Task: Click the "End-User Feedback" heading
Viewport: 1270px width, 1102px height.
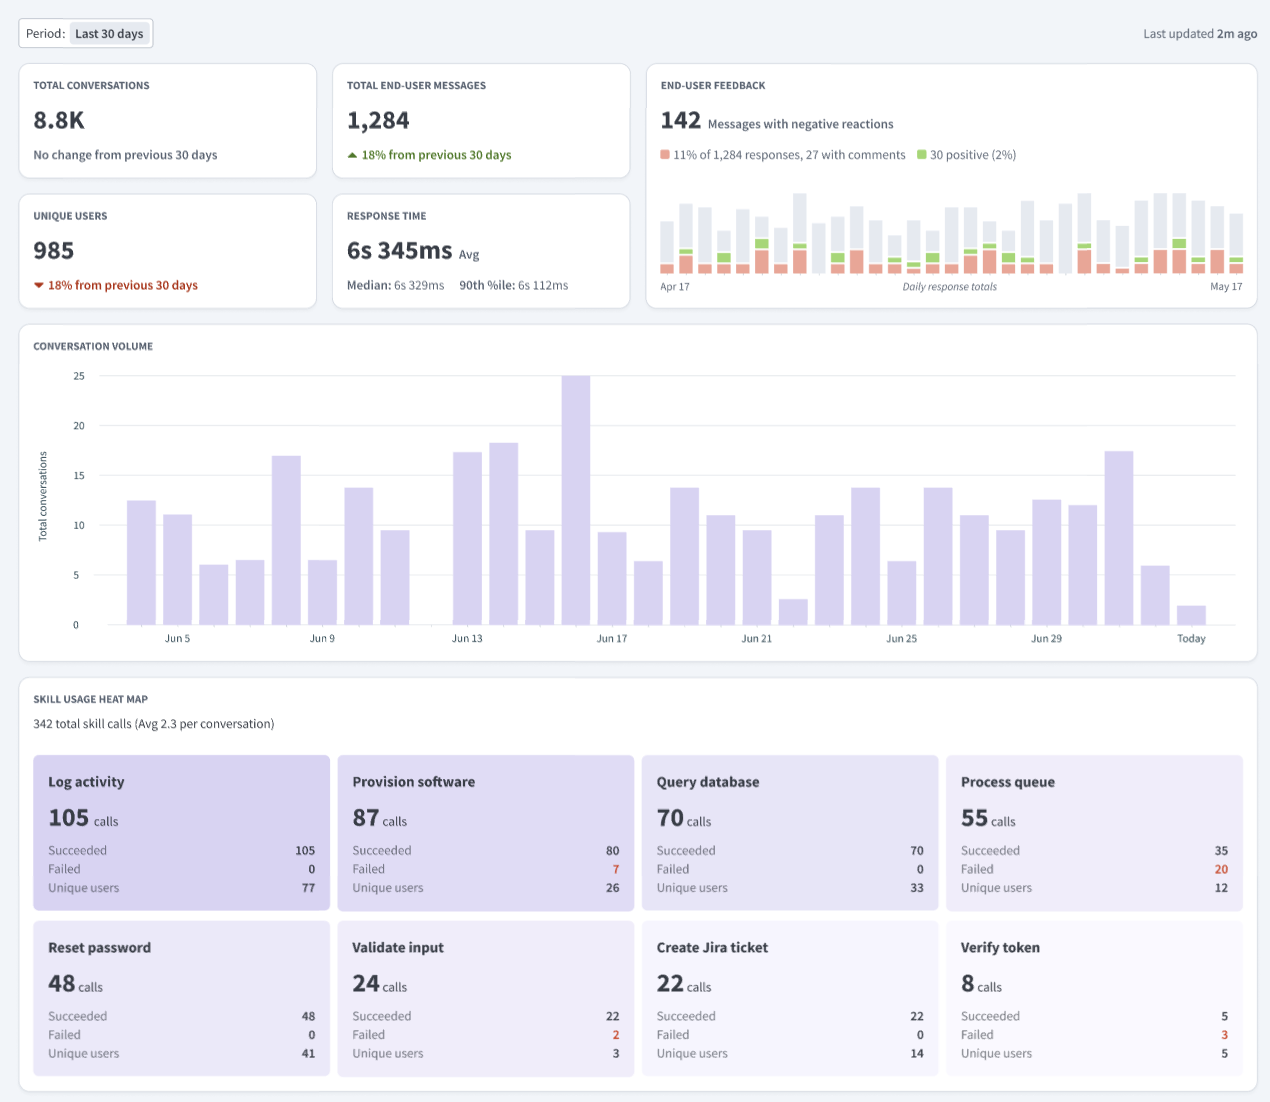Action: click(713, 86)
